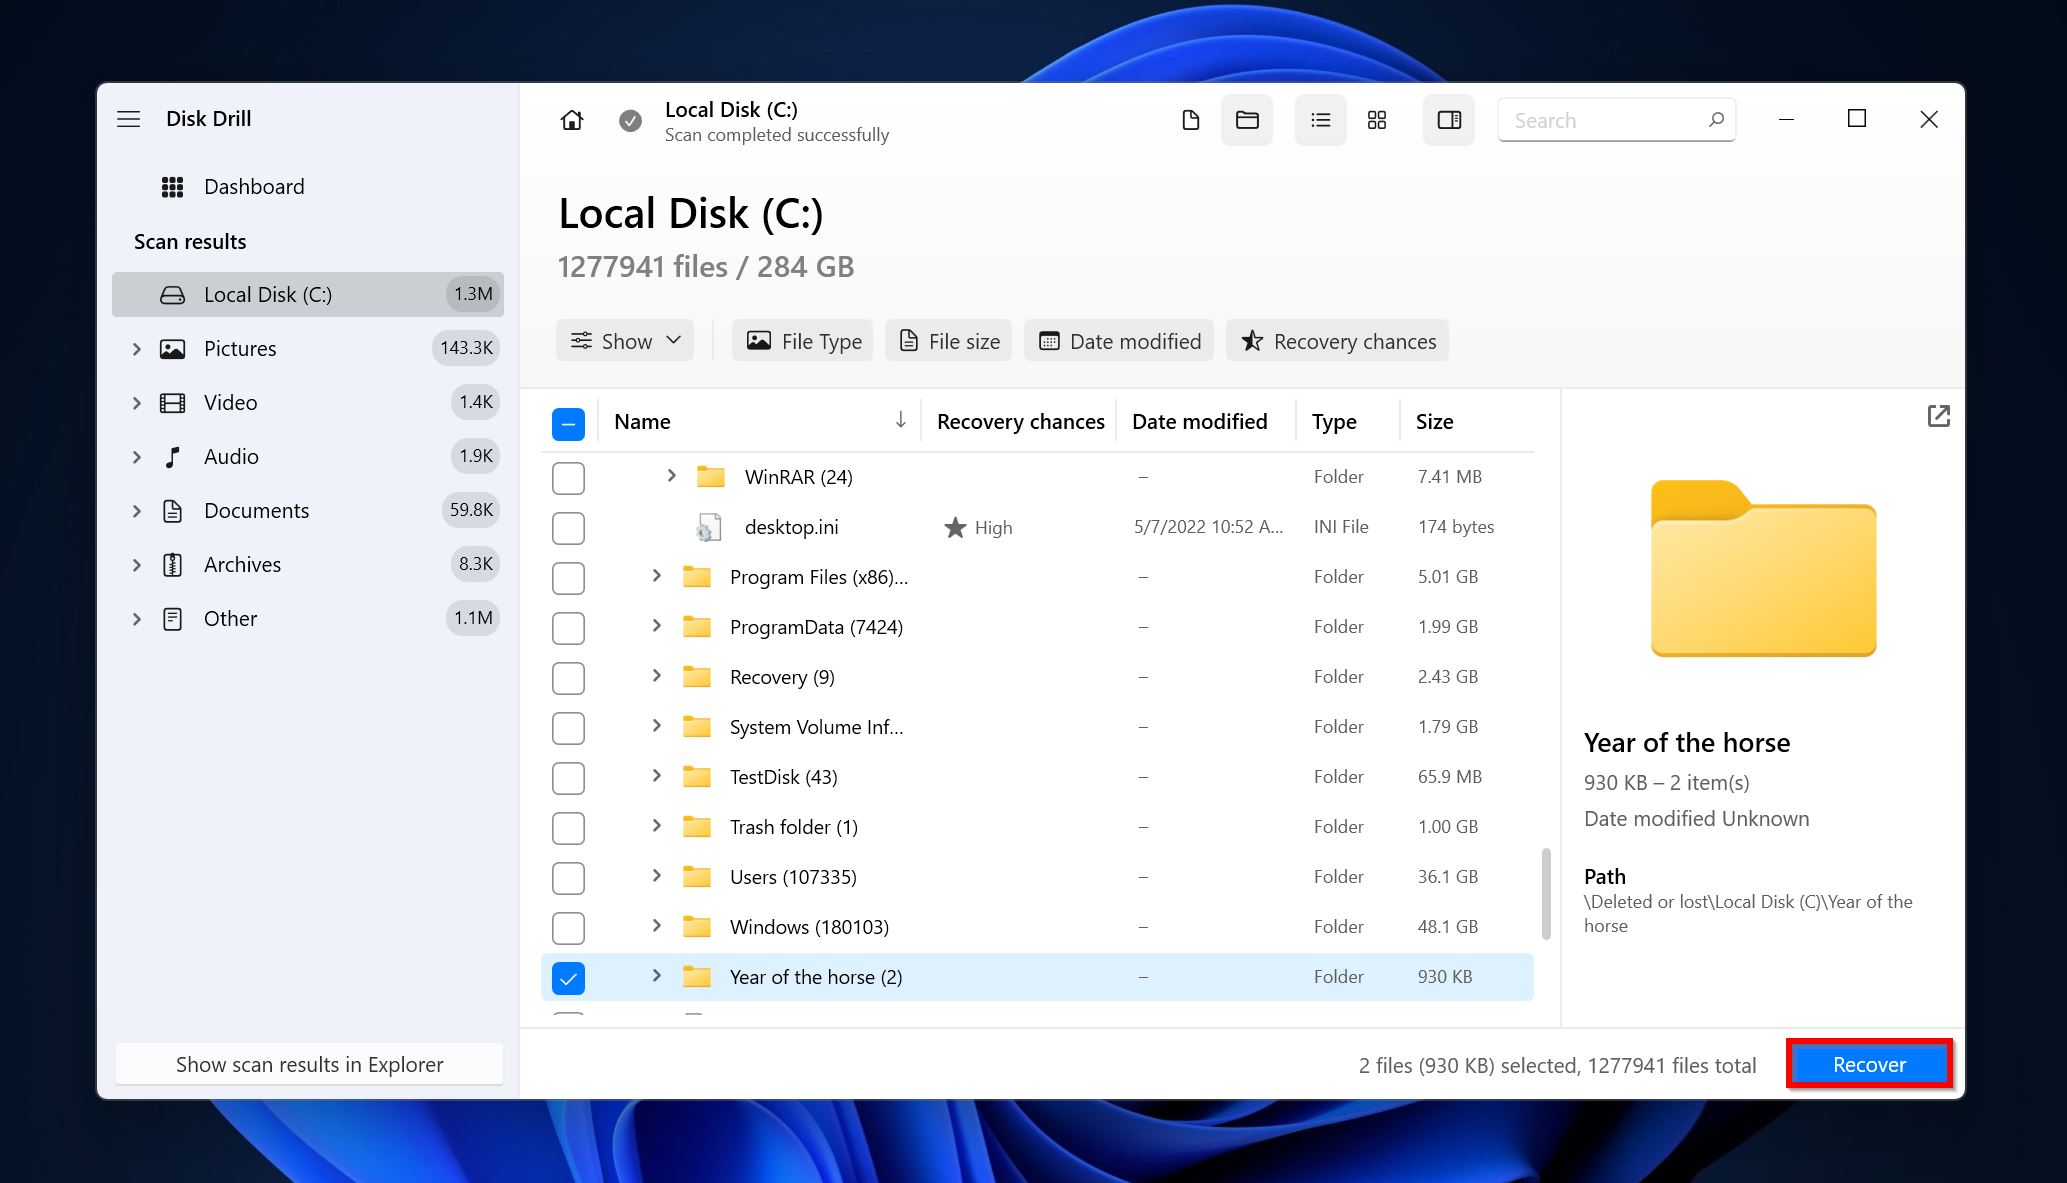The height and width of the screenshot is (1183, 2067).
Task: Expand the Year of the horse folder
Action: (656, 977)
